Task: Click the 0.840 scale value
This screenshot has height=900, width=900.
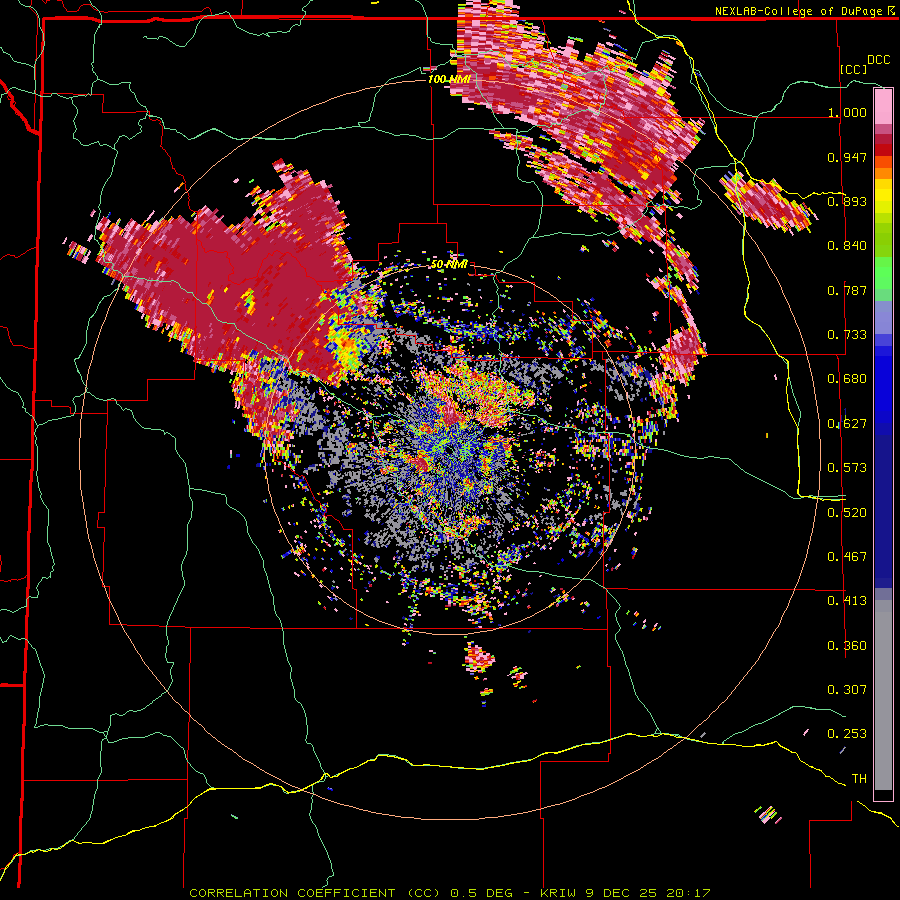Action: (x=847, y=245)
